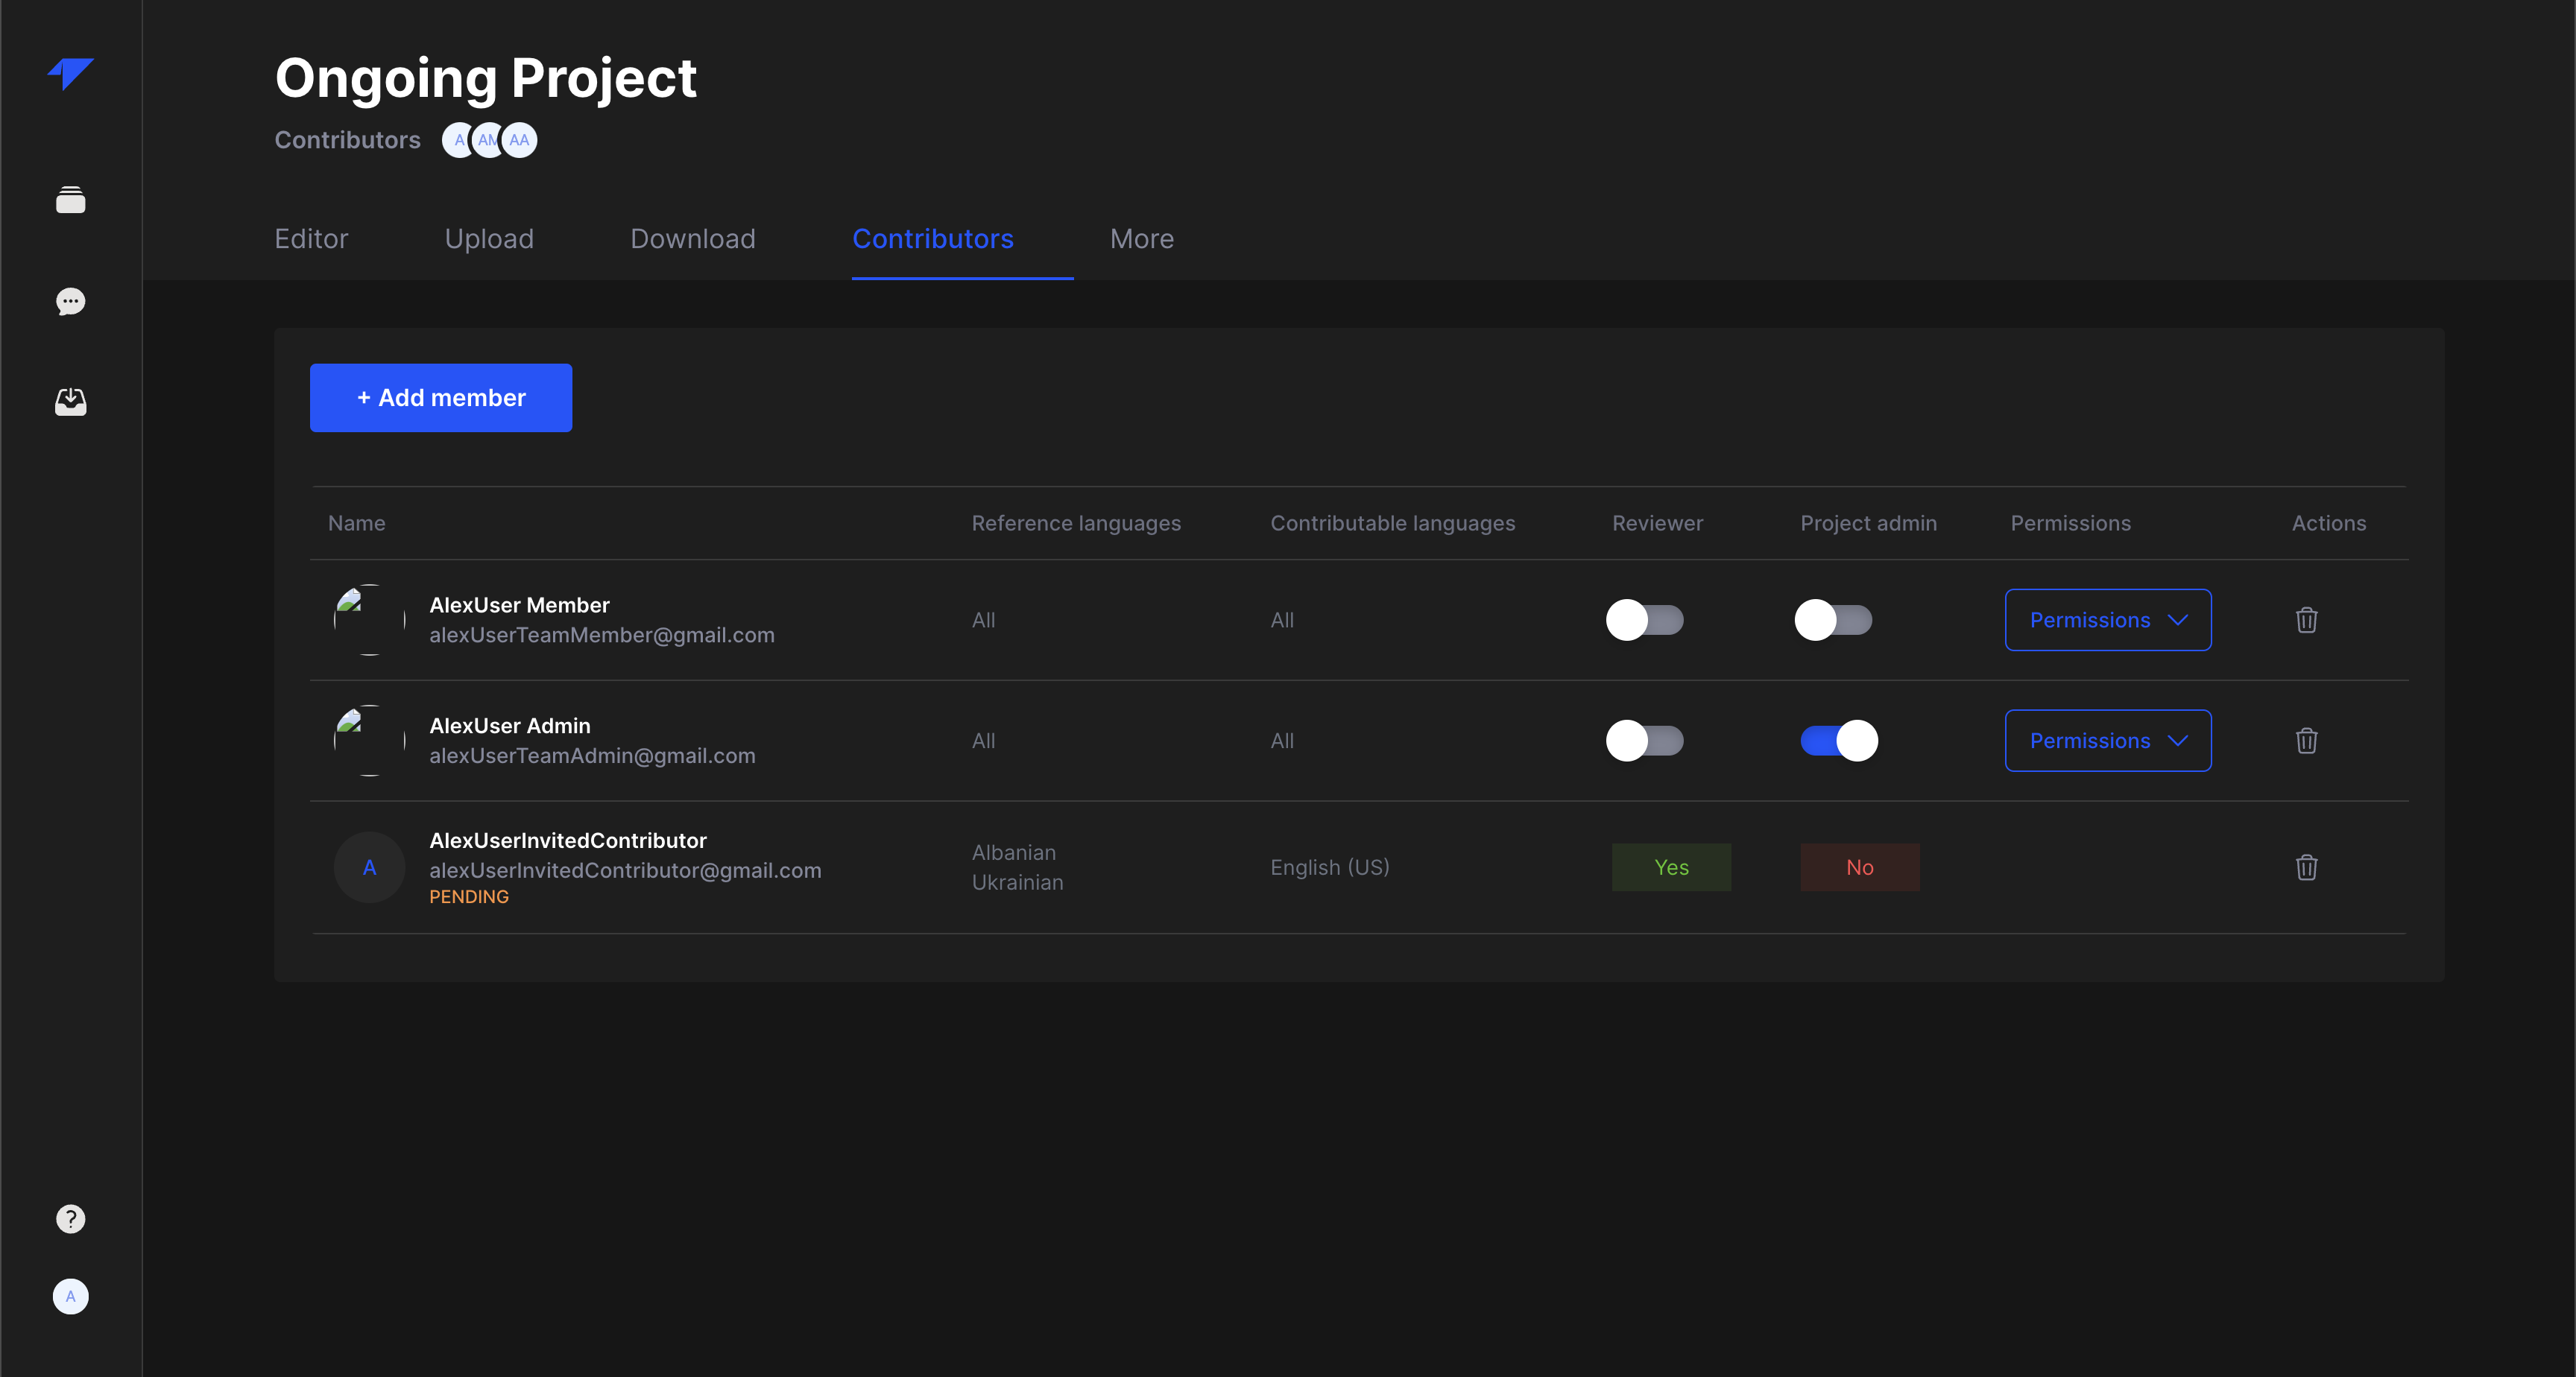Delete AlexUser Member with the trash icon
Image resolution: width=2576 pixels, height=1377 pixels.
coord(2307,620)
